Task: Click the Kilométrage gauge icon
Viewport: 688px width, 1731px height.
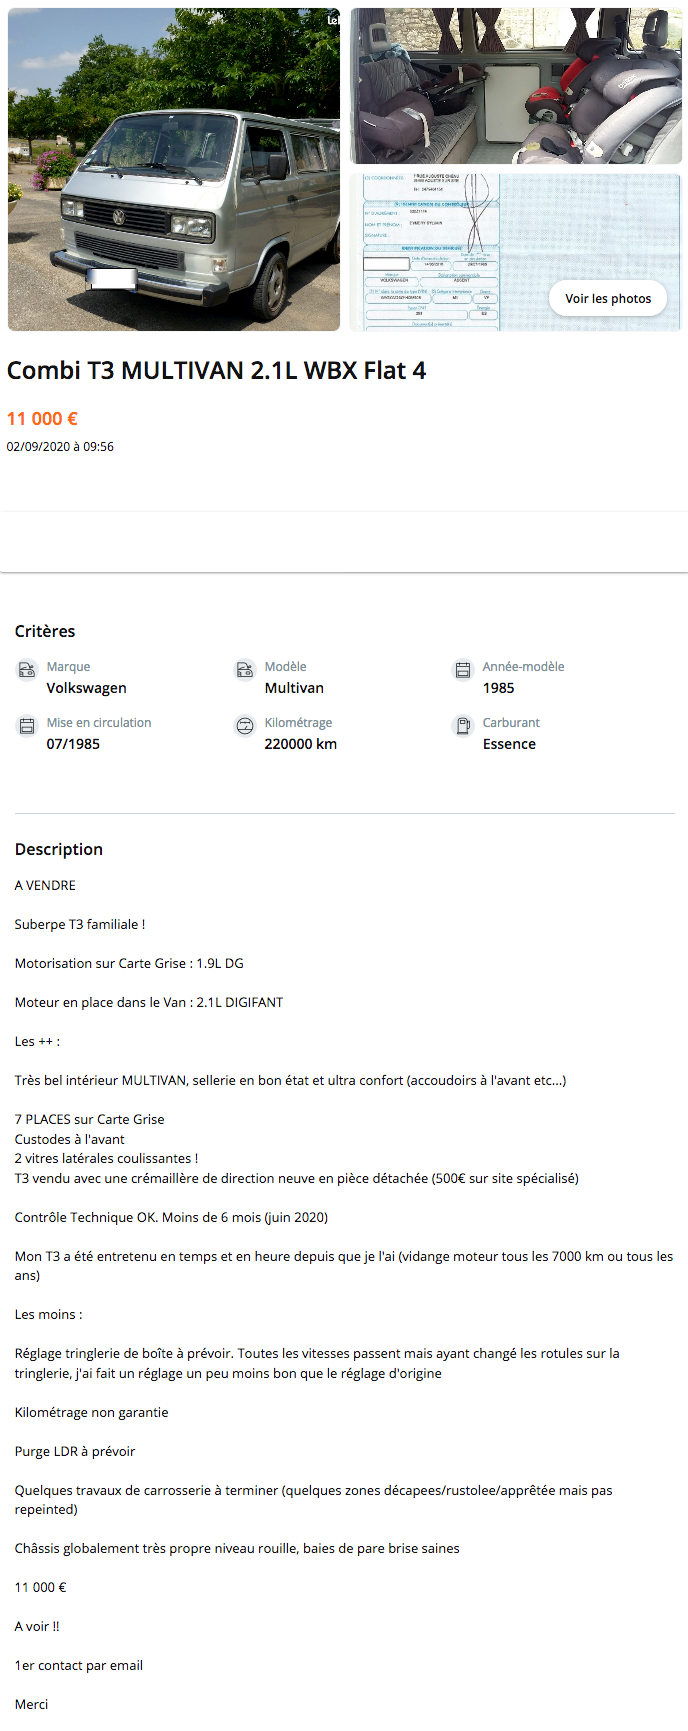Action: coord(245,726)
